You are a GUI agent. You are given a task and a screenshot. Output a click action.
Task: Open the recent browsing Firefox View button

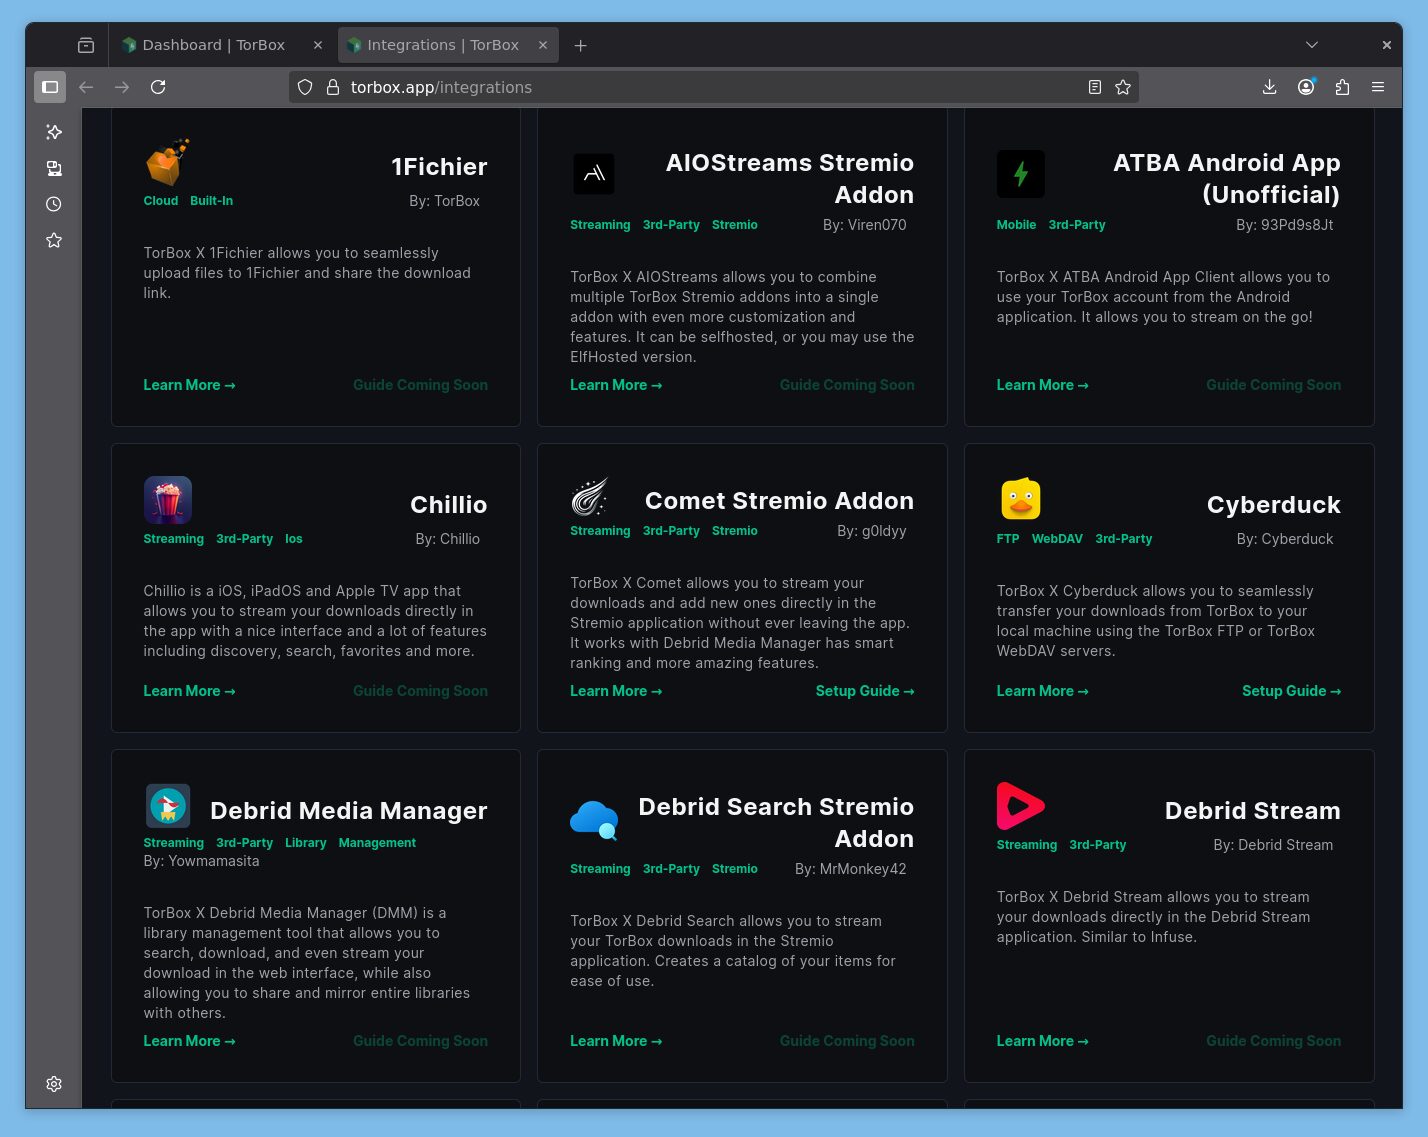point(86,45)
